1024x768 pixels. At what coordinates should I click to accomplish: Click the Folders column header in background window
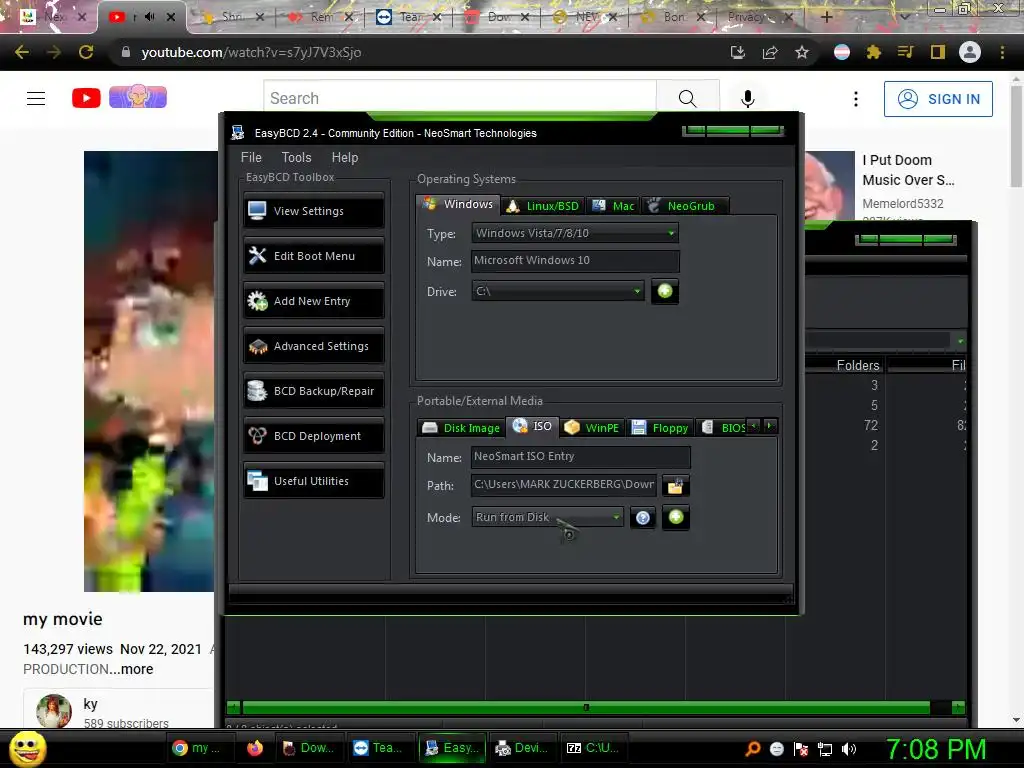857,366
